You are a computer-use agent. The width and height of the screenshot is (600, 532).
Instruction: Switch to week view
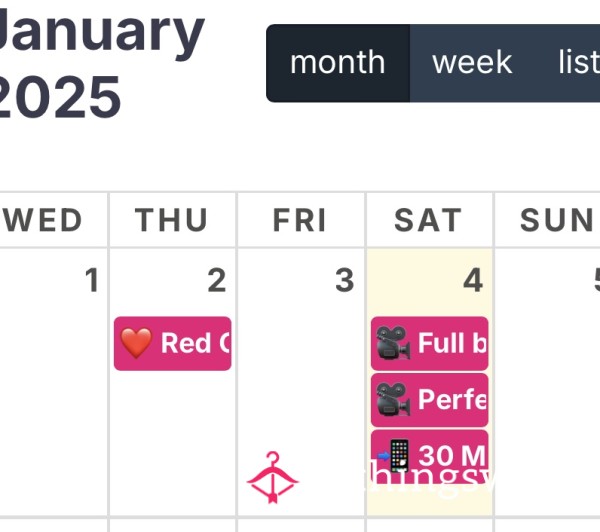(472, 63)
